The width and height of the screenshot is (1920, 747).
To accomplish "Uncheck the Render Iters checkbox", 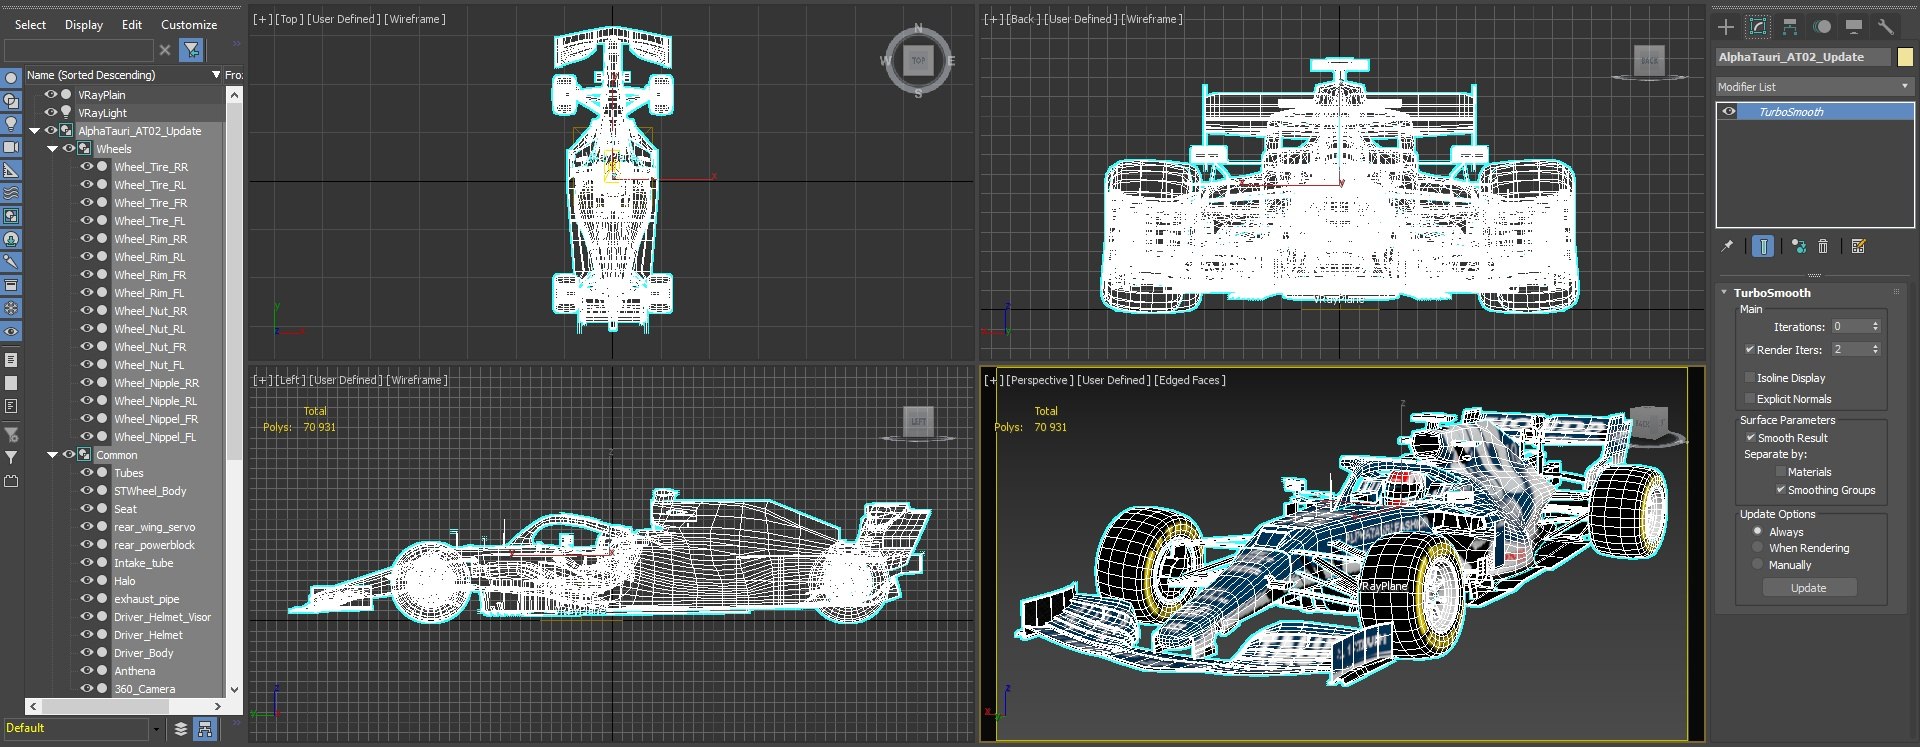I will (x=1750, y=349).
